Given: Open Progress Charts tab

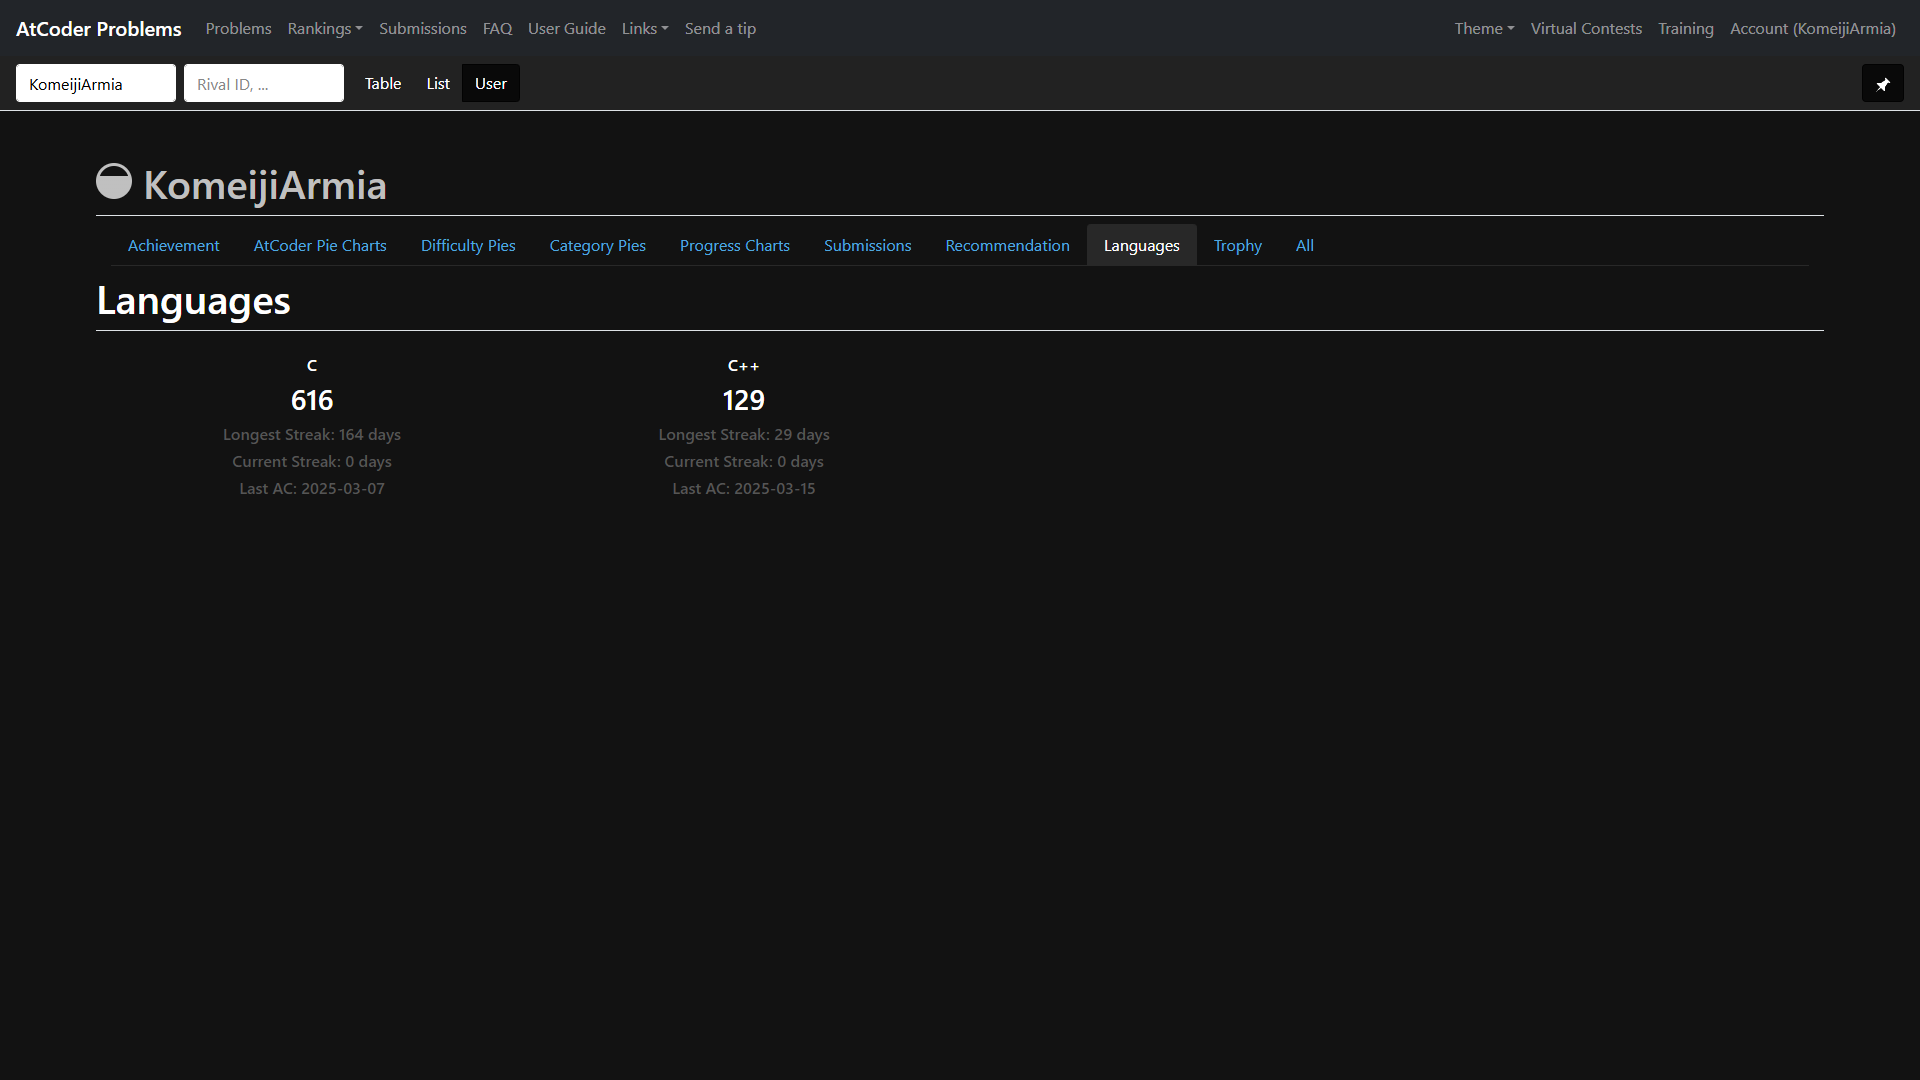Looking at the screenshot, I should coord(734,246).
